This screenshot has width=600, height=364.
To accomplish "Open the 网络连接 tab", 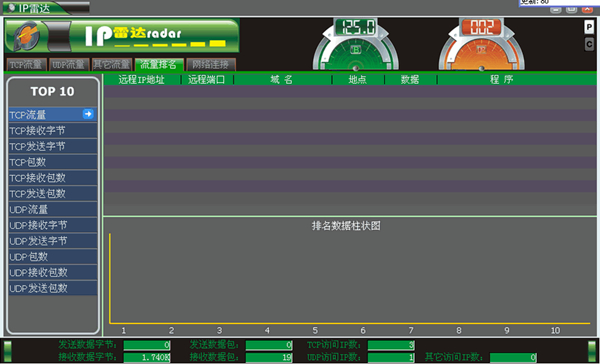I will (211, 65).
